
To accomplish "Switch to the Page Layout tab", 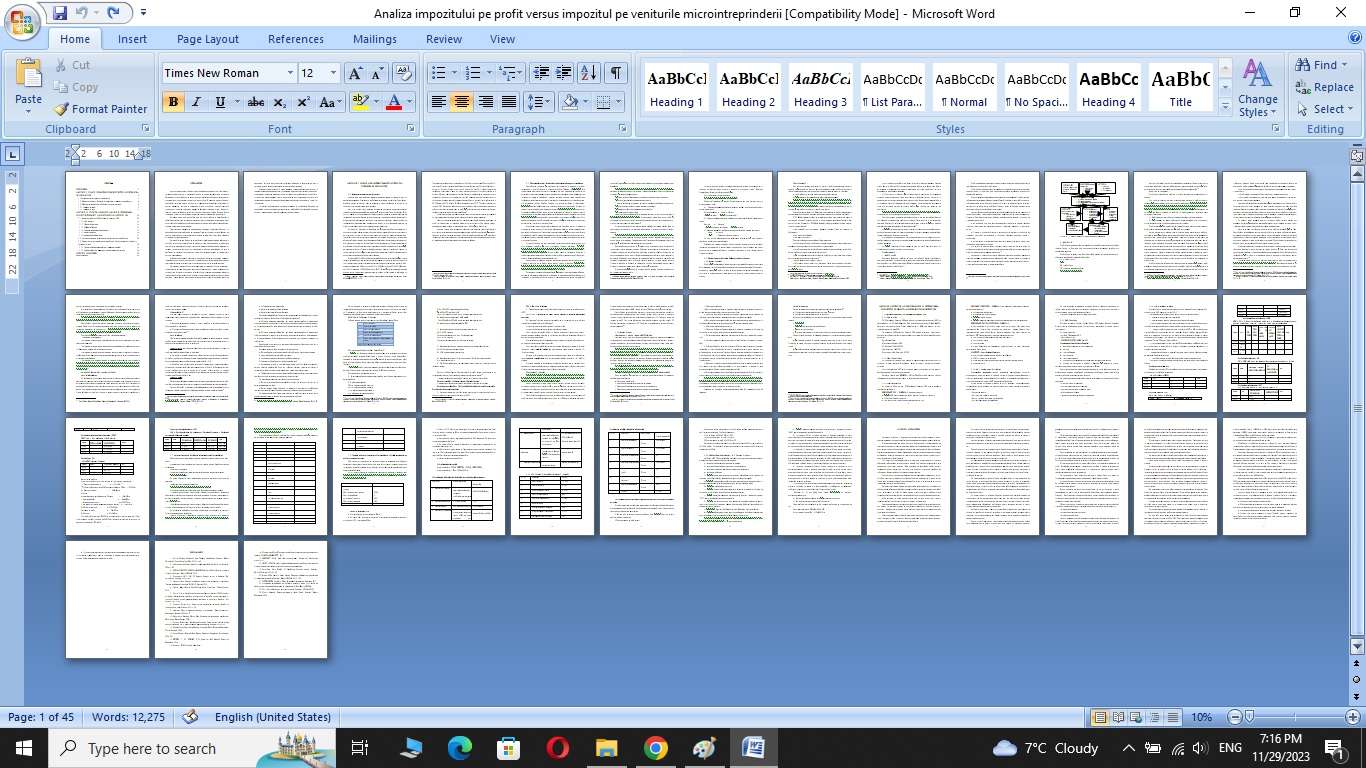I will point(208,39).
